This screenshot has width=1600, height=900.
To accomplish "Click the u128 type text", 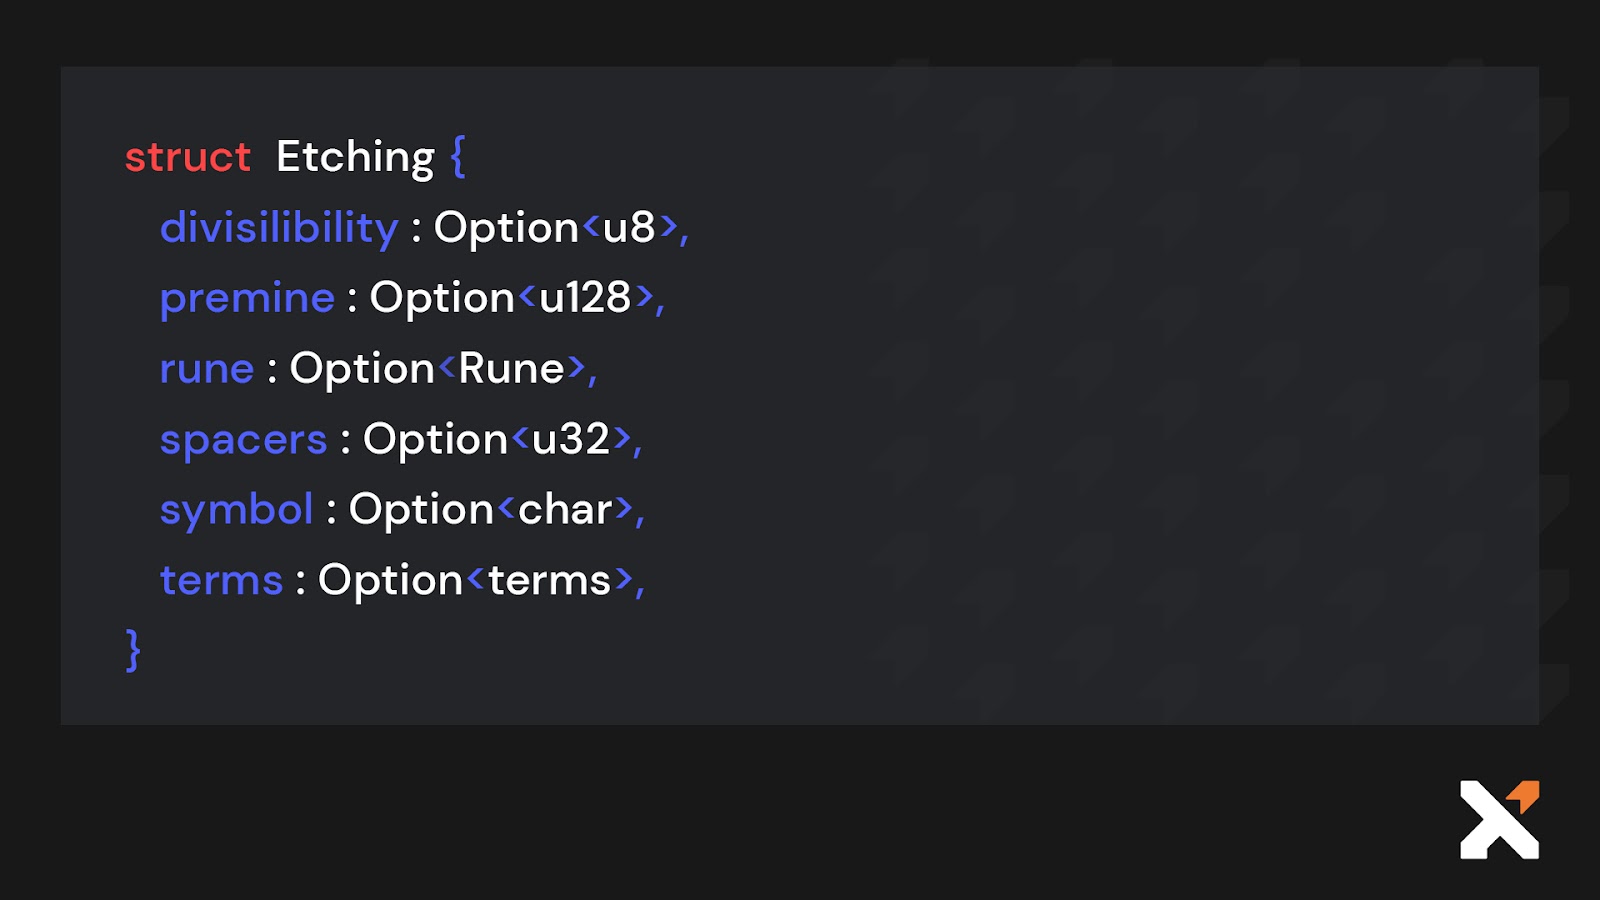I will click(x=585, y=298).
